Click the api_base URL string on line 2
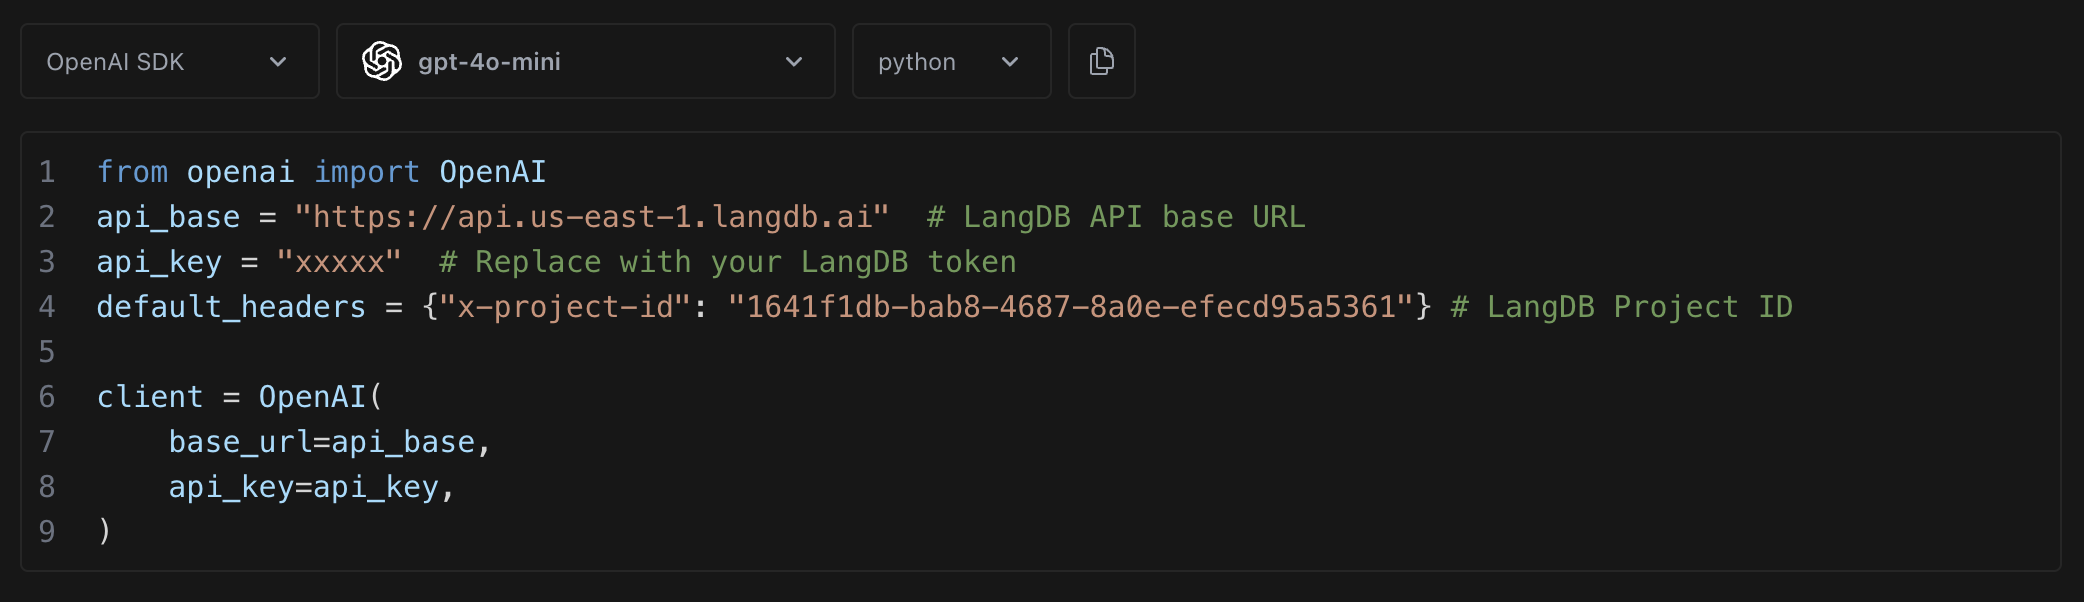 pyautogui.click(x=592, y=217)
